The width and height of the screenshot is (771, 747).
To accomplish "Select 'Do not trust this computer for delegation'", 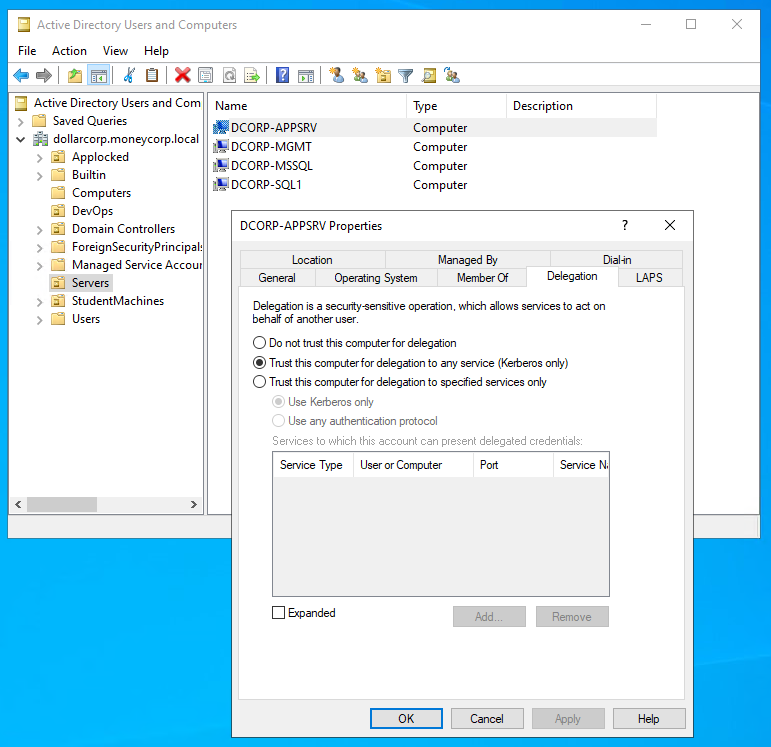I will coord(260,343).
